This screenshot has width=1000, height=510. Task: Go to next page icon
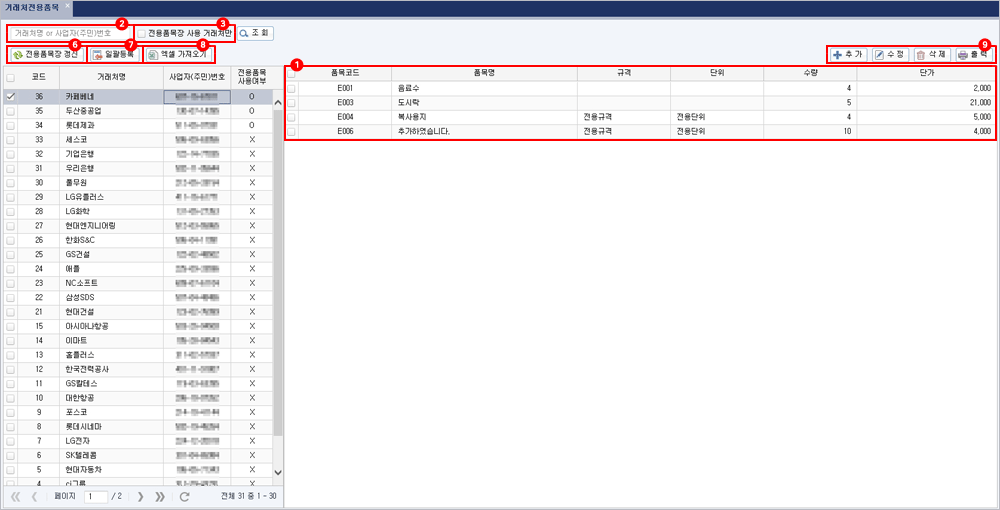141,496
